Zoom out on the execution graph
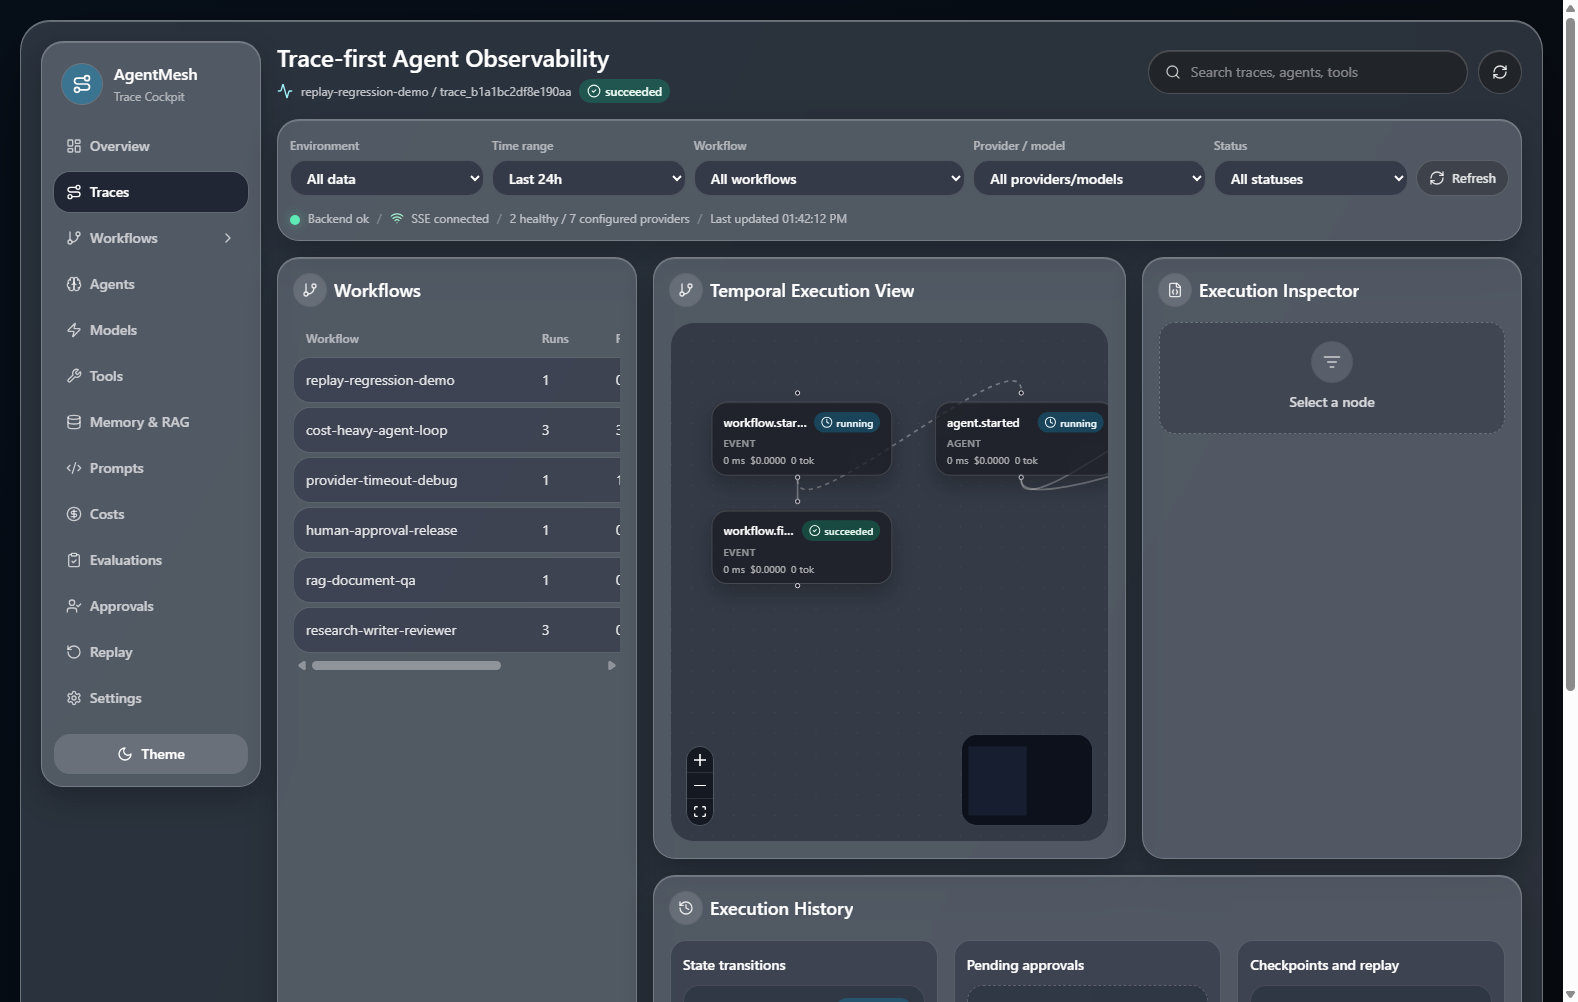Screen dimensions: 1578x1002 click(700, 786)
